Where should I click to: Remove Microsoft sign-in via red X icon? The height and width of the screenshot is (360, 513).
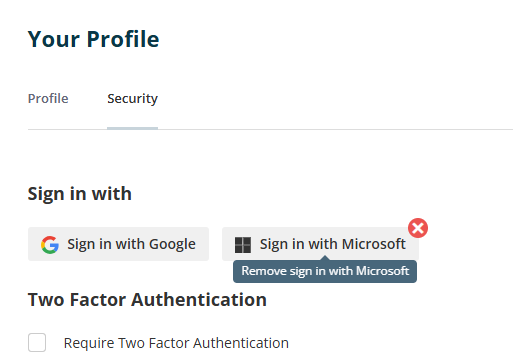[418, 228]
